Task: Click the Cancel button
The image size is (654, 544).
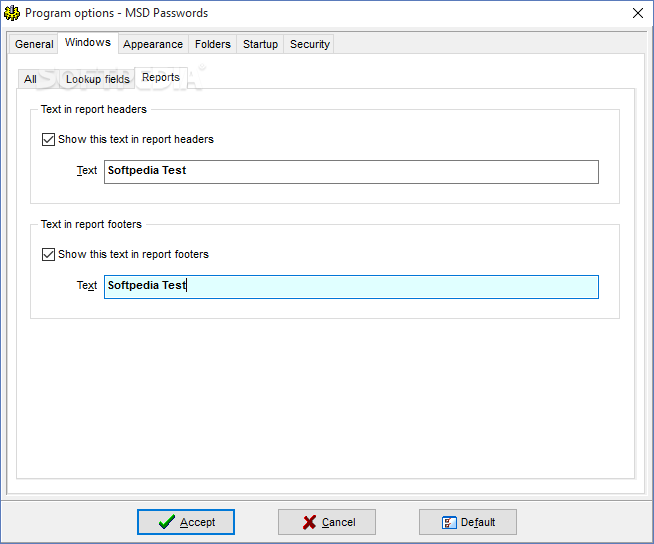Action: point(327,522)
